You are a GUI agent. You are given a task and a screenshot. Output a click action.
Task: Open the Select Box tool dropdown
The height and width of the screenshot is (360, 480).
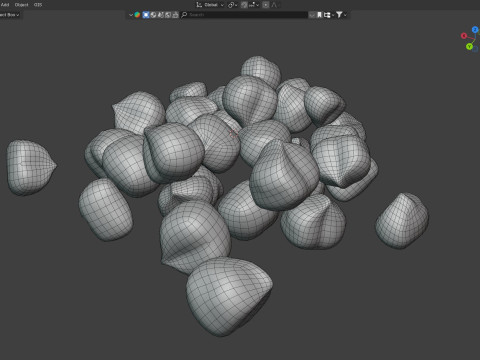[x=10, y=15]
